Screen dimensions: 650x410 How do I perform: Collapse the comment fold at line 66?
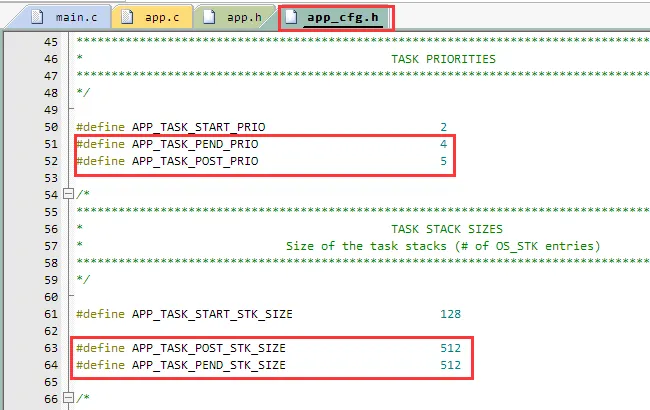click(x=68, y=399)
